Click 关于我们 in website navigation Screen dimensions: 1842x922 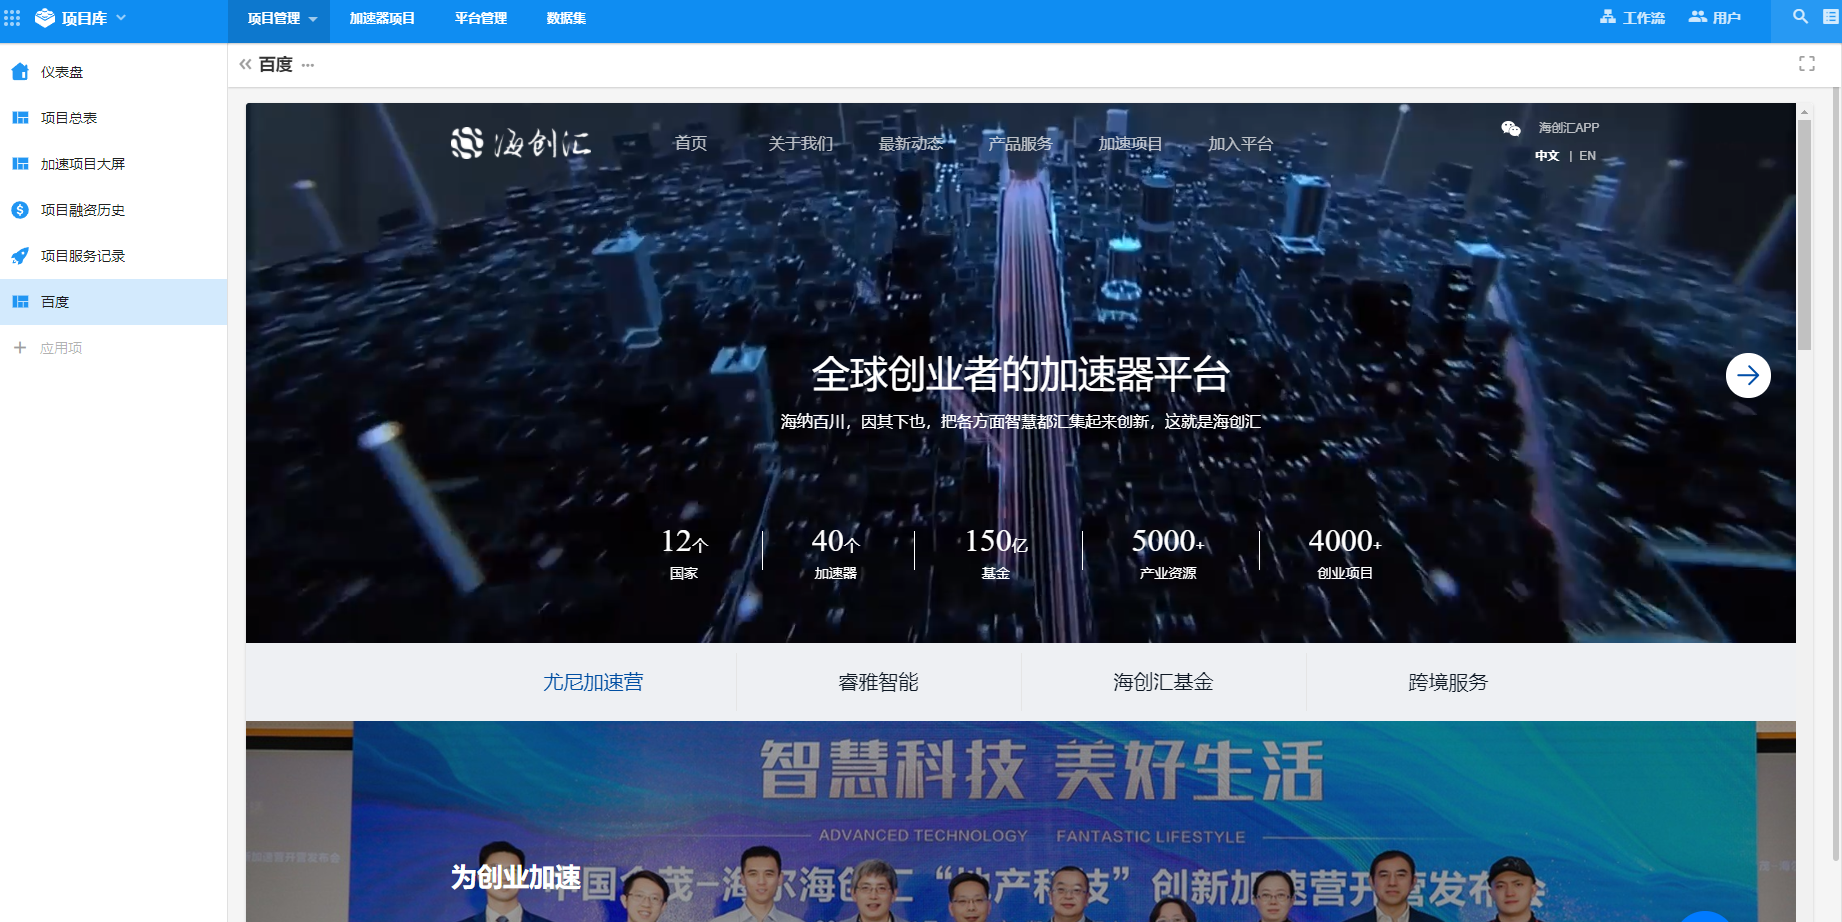800,144
